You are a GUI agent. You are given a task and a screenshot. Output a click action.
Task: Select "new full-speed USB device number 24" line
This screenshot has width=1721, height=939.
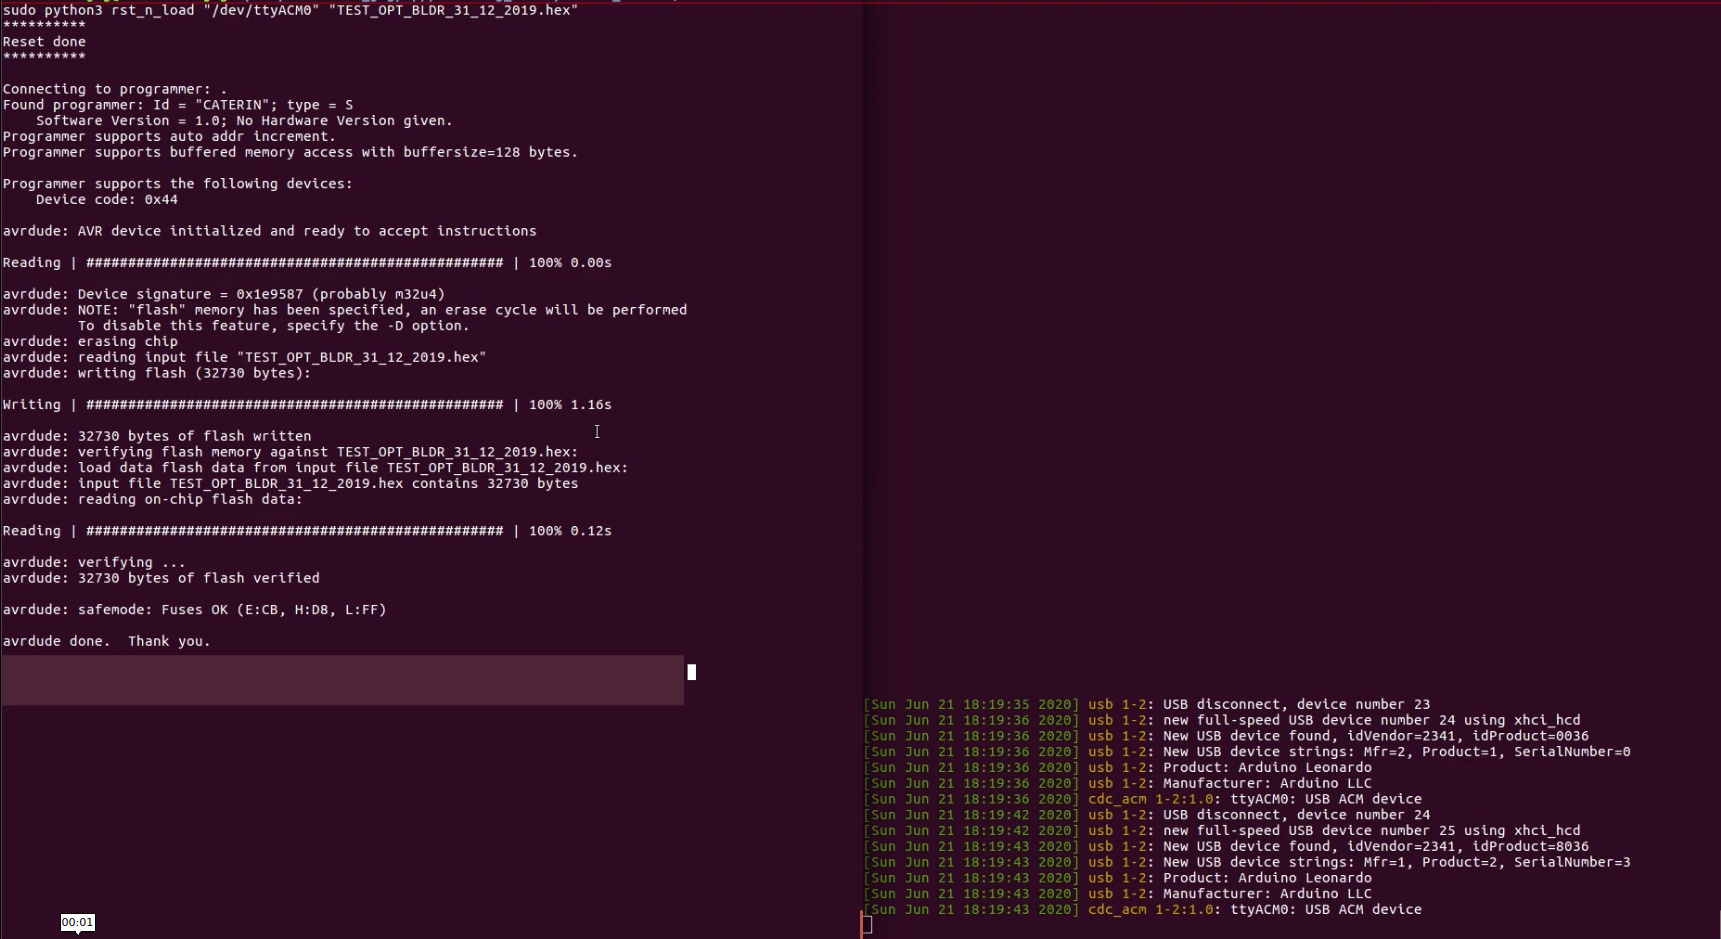[x=1222, y=720]
